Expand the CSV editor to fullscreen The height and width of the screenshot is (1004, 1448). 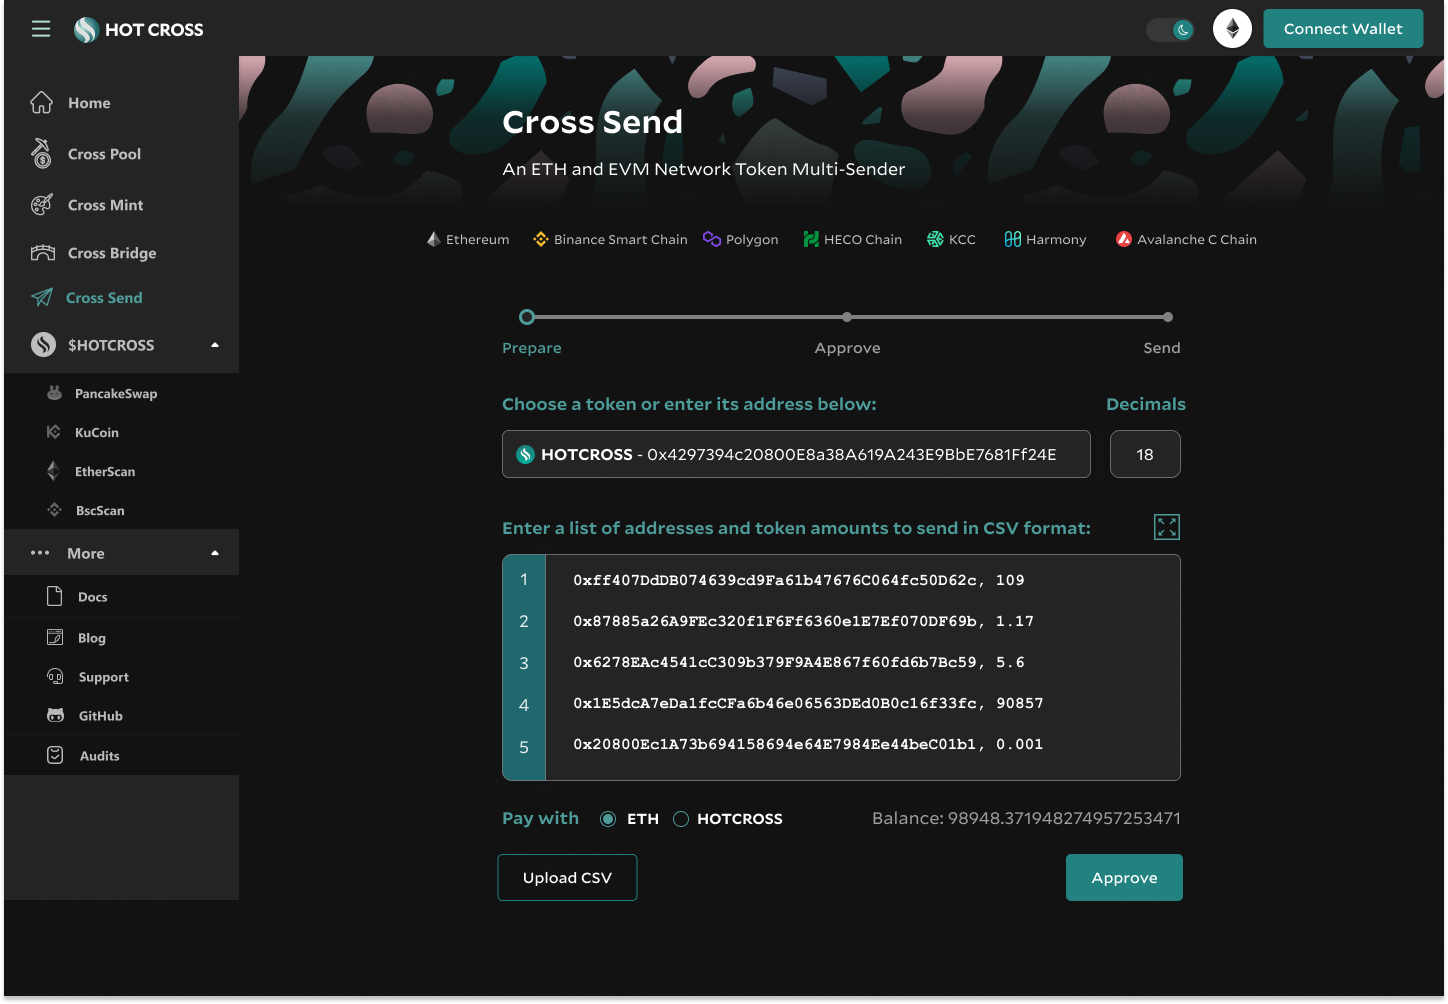coord(1167,527)
